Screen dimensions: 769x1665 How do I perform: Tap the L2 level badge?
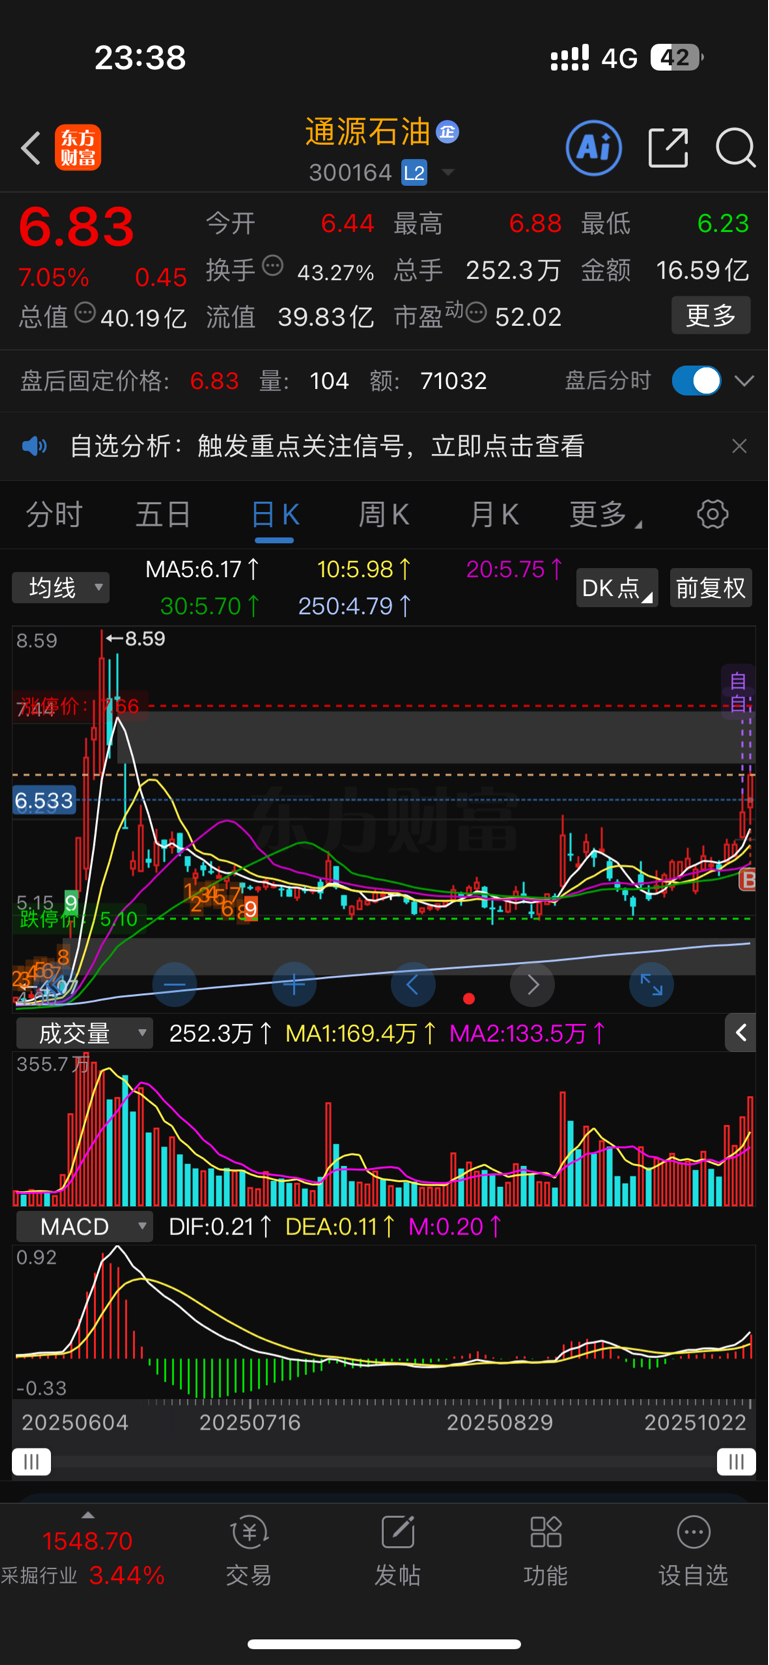414,173
